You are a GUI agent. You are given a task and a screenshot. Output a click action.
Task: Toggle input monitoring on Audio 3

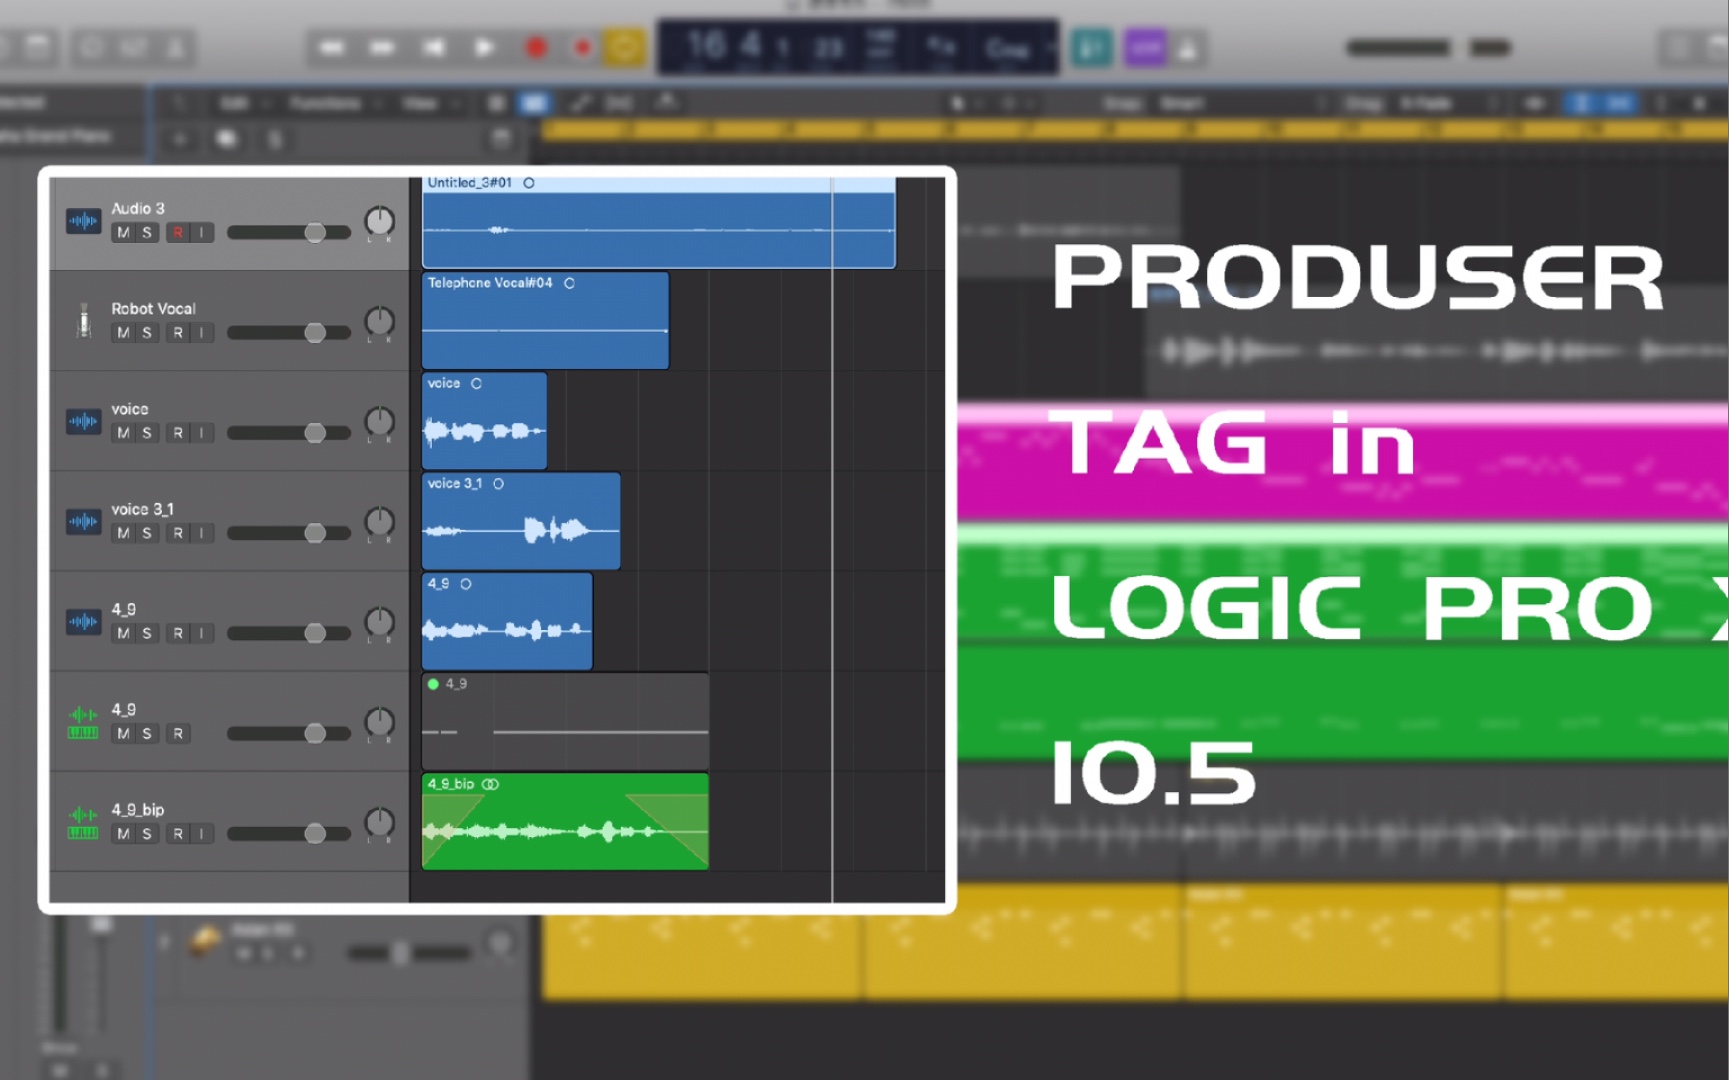click(202, 233)
